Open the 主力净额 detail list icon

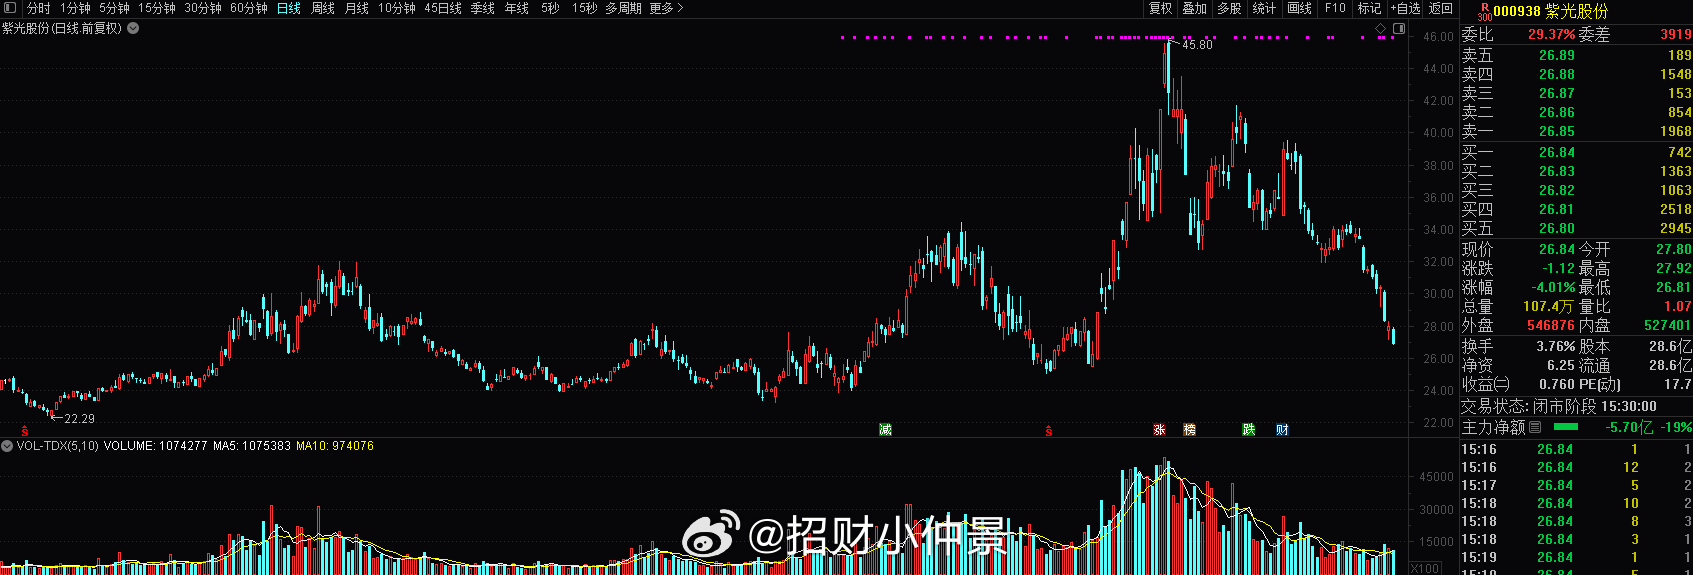(x=1535, y=427)
